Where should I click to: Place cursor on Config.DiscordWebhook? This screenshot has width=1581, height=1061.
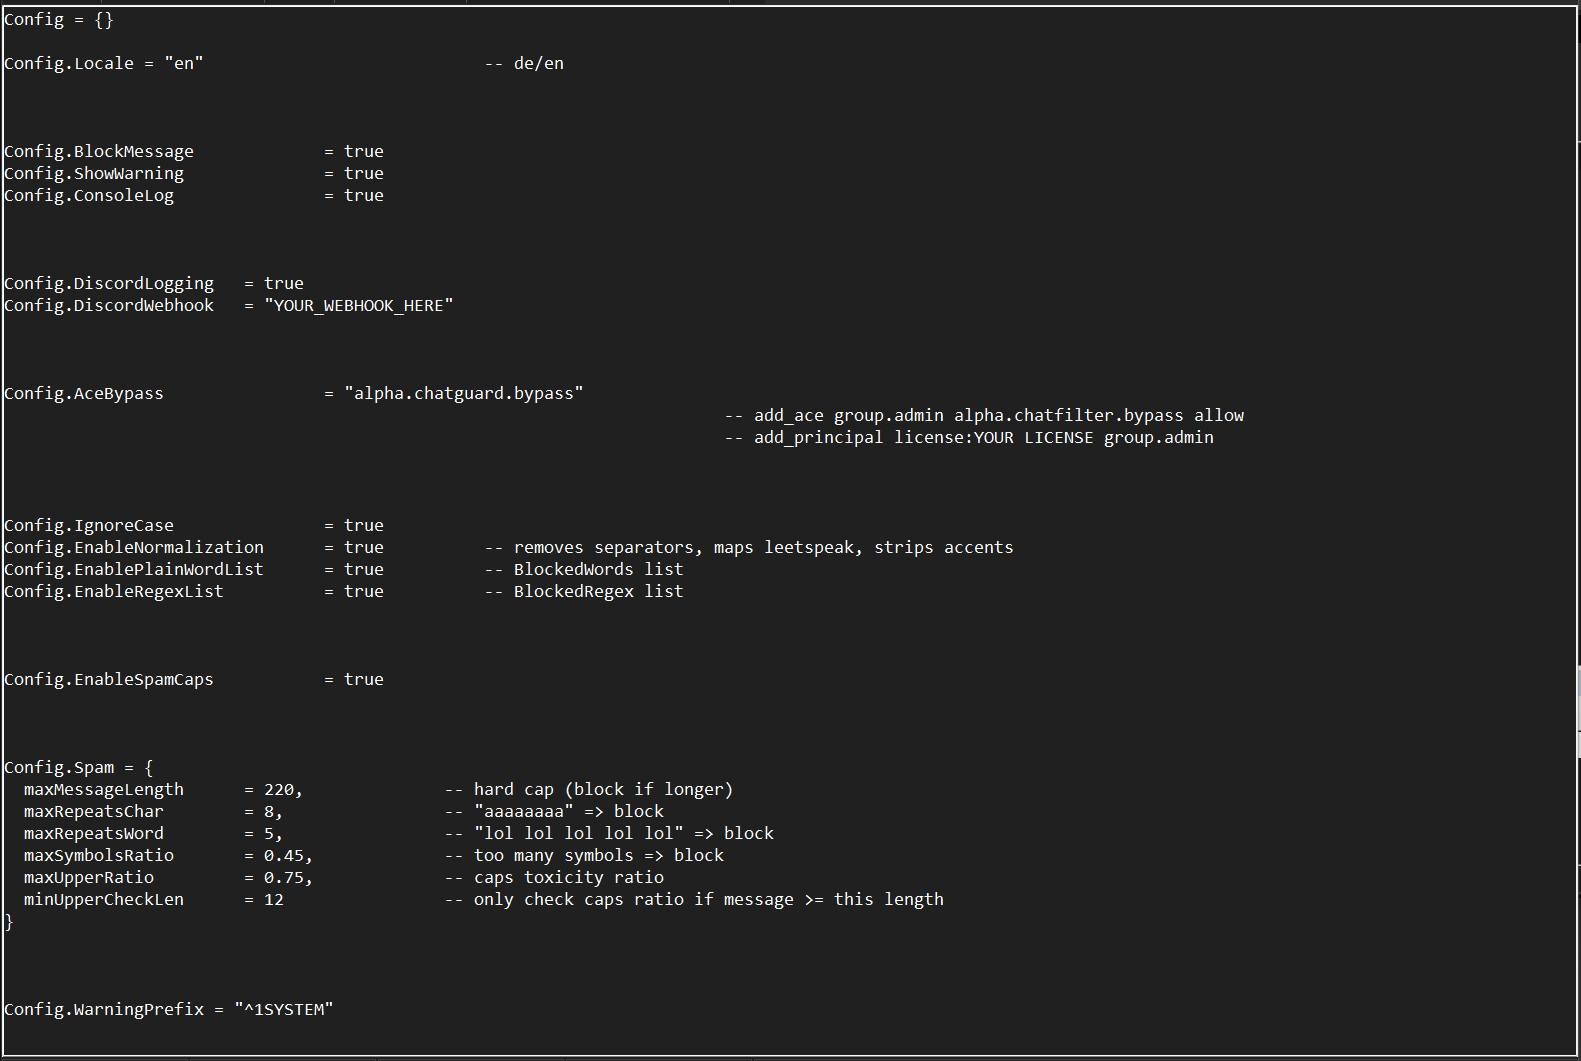click(x=109, y=305)
